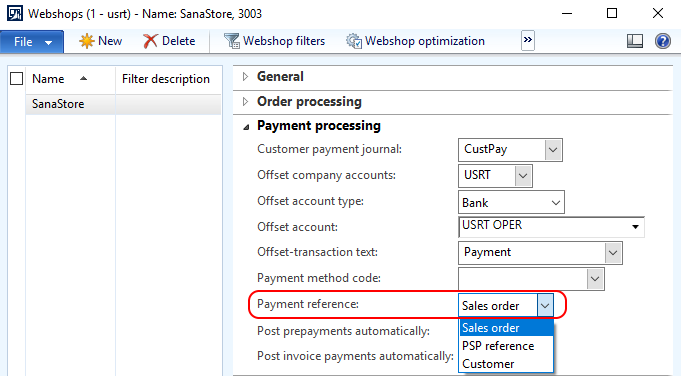Toggle the view layout icon
This screenshot has height=376, width=681.
click(635, 41)
